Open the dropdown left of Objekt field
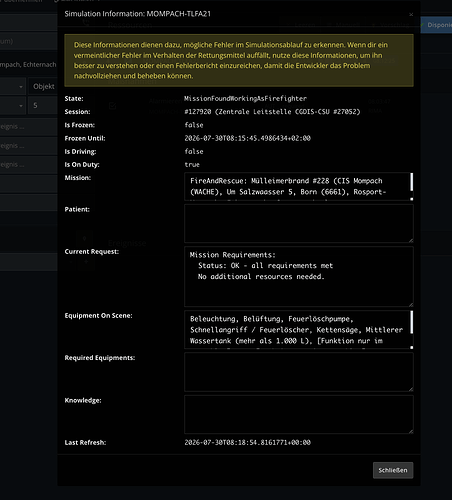The width and height of the screenshot is (452, 500). point(13,87)
